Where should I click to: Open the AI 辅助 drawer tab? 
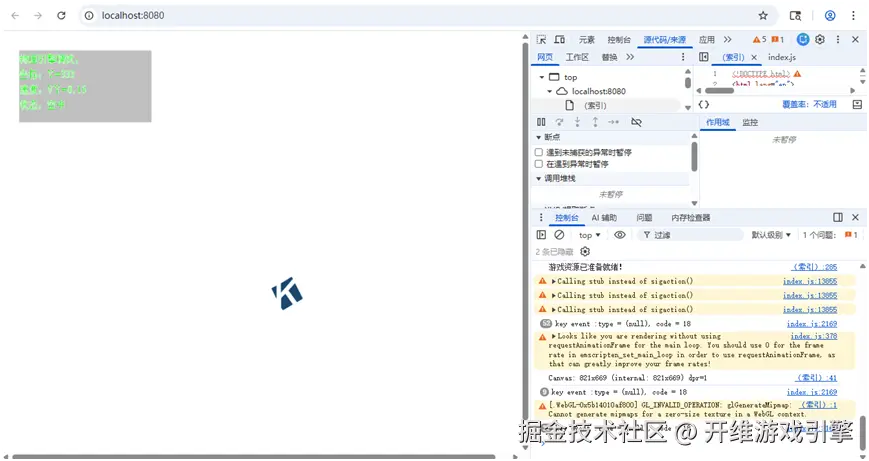604,218
